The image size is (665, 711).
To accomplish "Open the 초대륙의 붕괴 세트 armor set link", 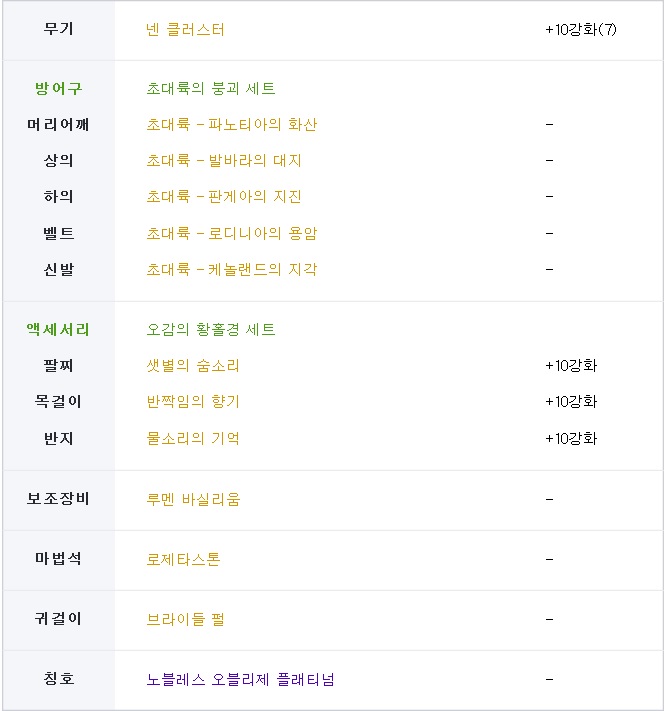I will click(x=211, y=88).
